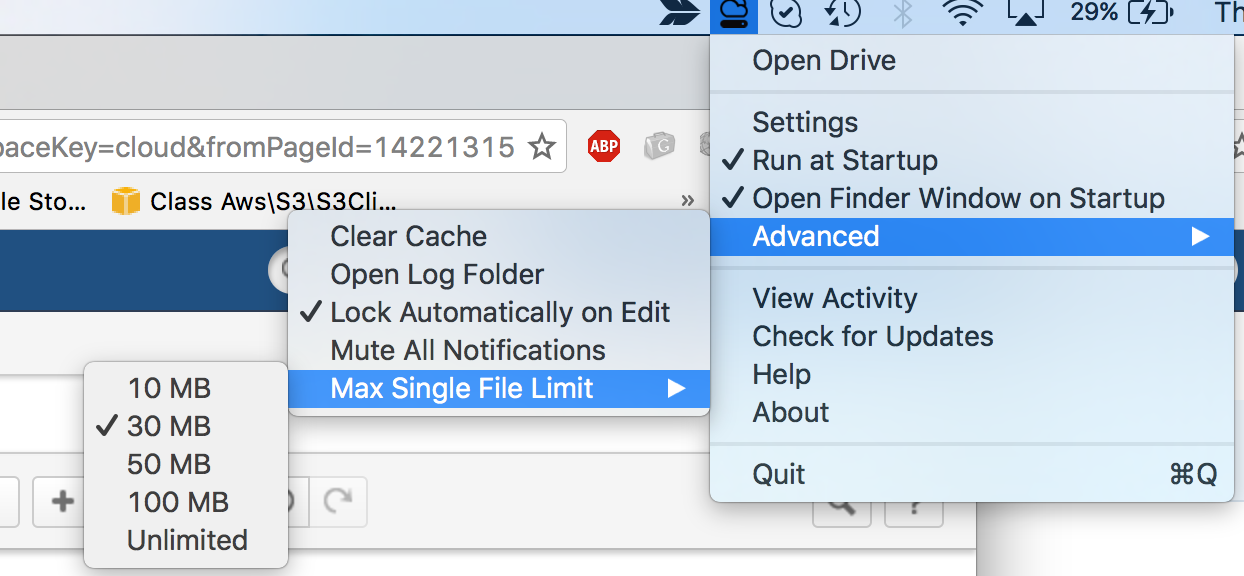Toggle Lock Automatically on Edit
This screenshot has height=576, width=1244.
tap(500, 312)
